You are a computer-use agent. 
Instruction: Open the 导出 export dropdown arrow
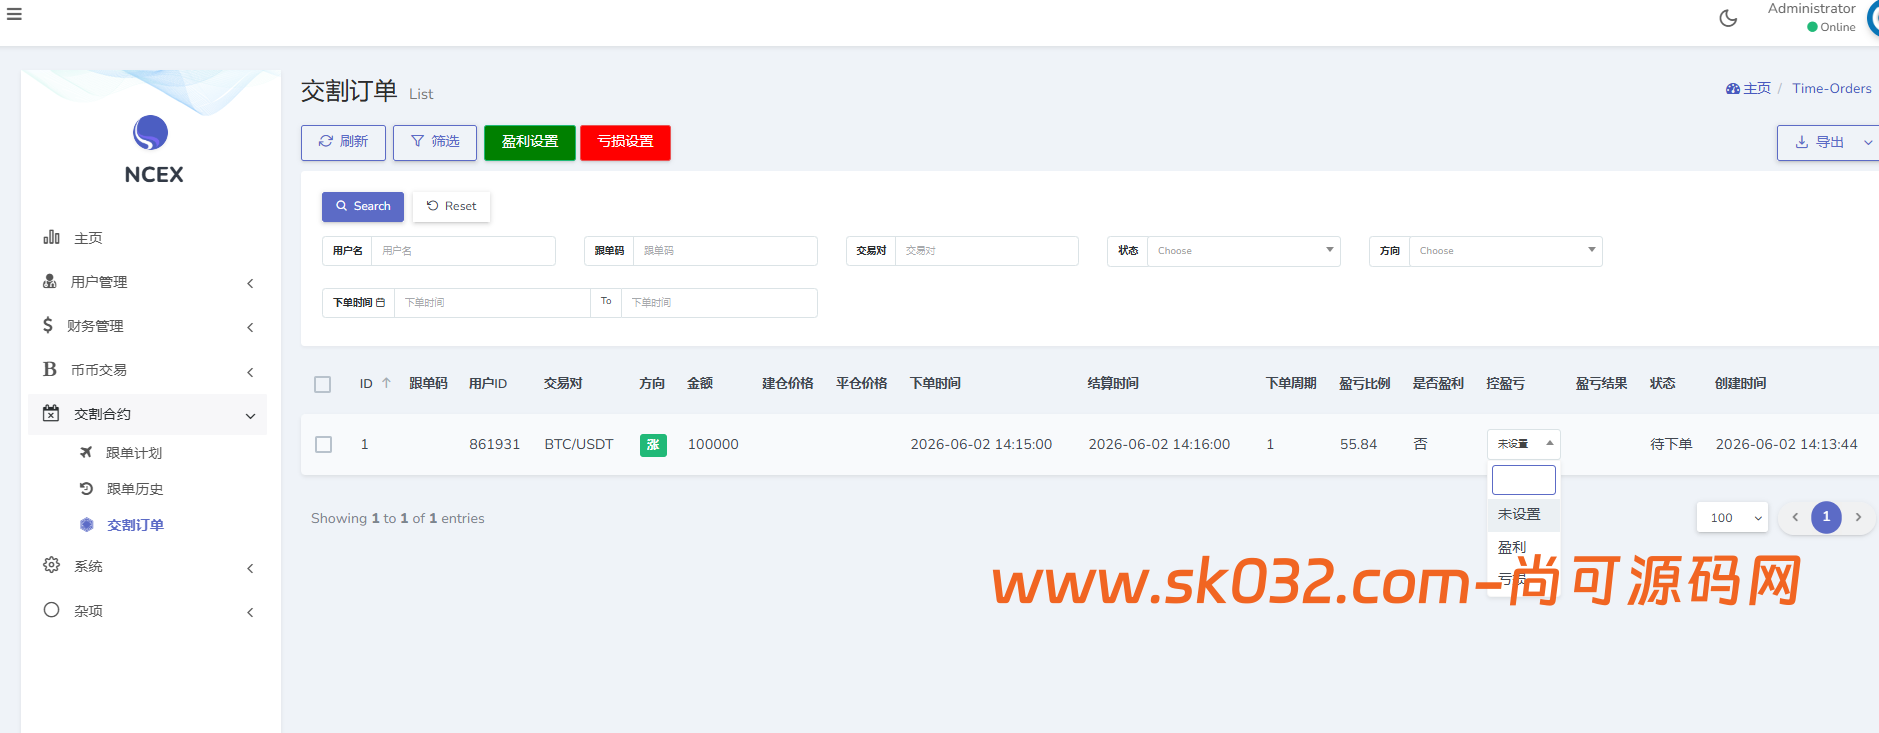pos(1868,143)
